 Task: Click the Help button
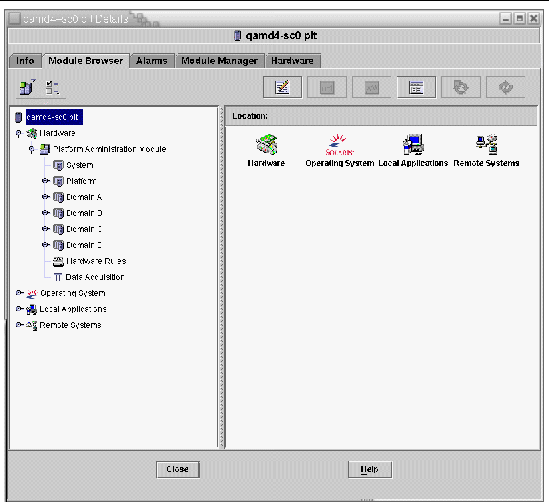tap(370, 469)
